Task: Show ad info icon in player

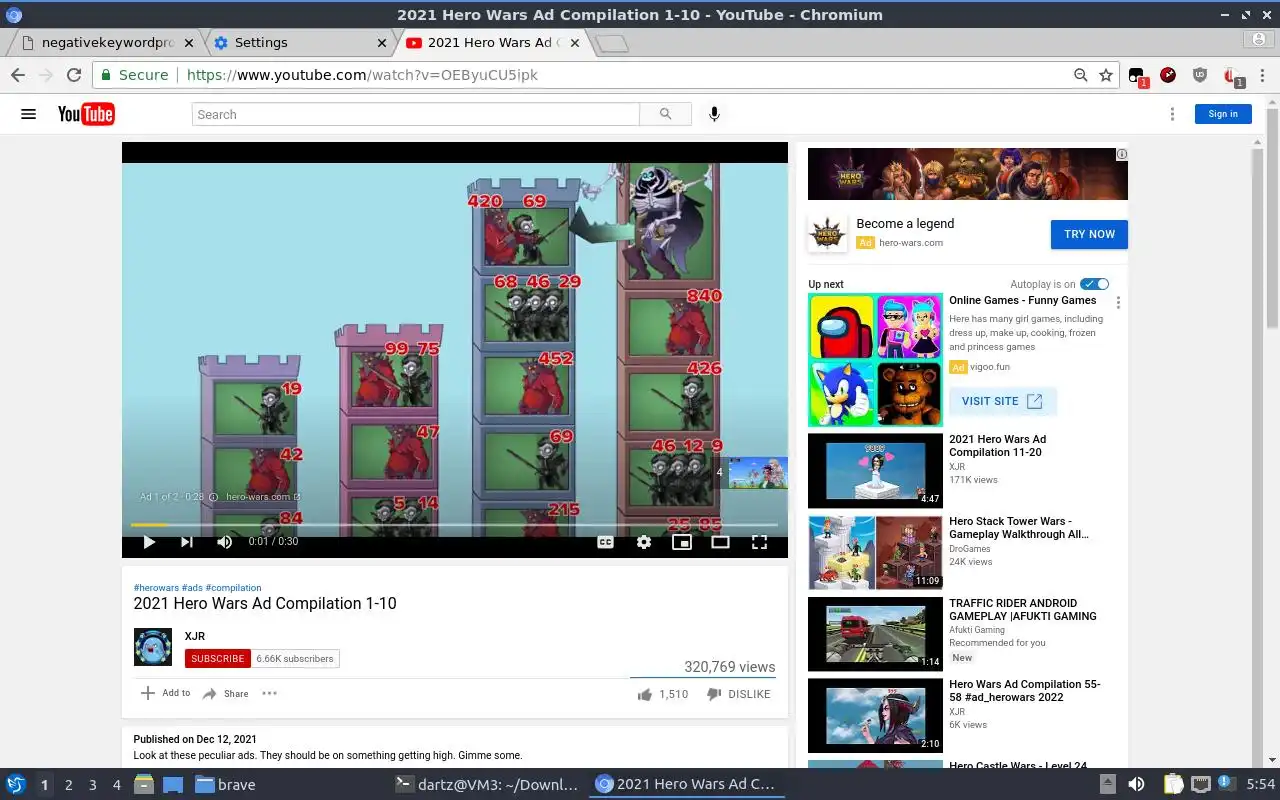Action: point(213,497)
